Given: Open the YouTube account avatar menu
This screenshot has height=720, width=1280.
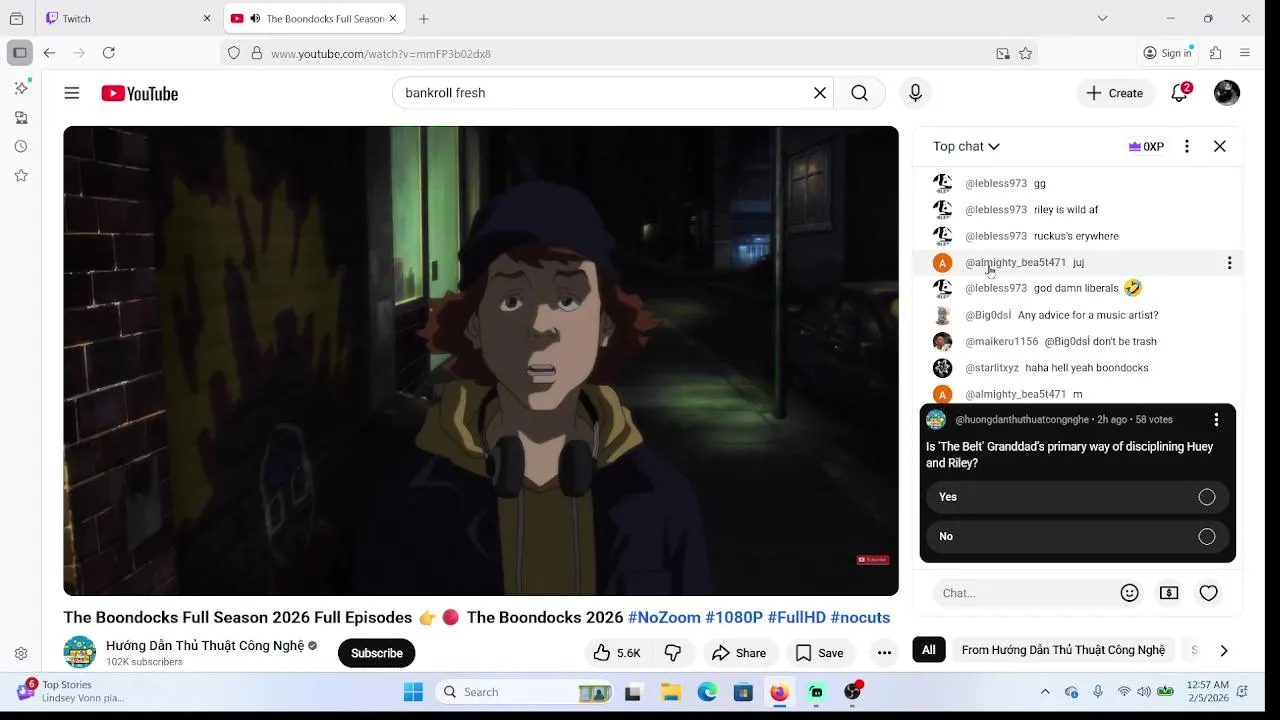Looking at the screenshot, I should coord(1227,93).
